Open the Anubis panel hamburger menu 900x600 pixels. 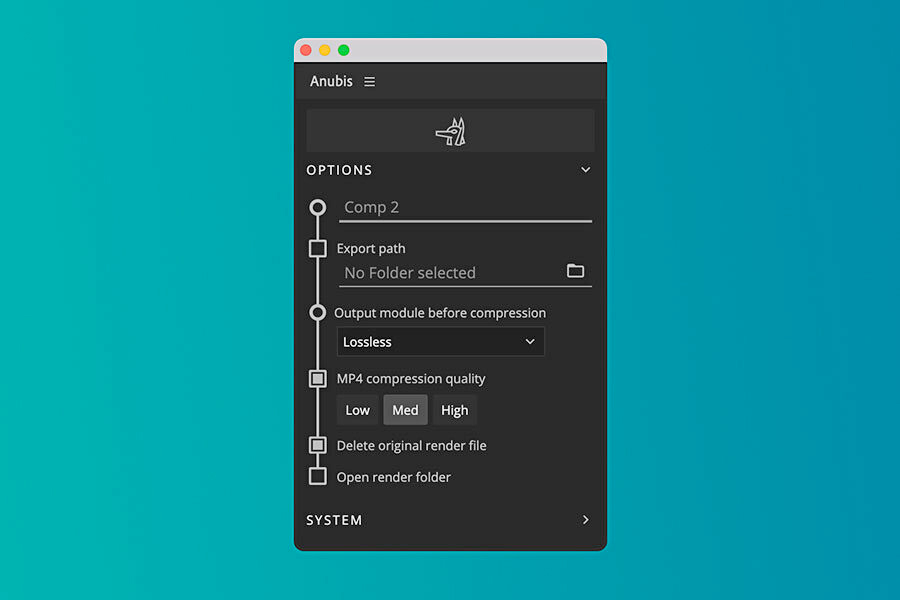(x=369, y=82)
